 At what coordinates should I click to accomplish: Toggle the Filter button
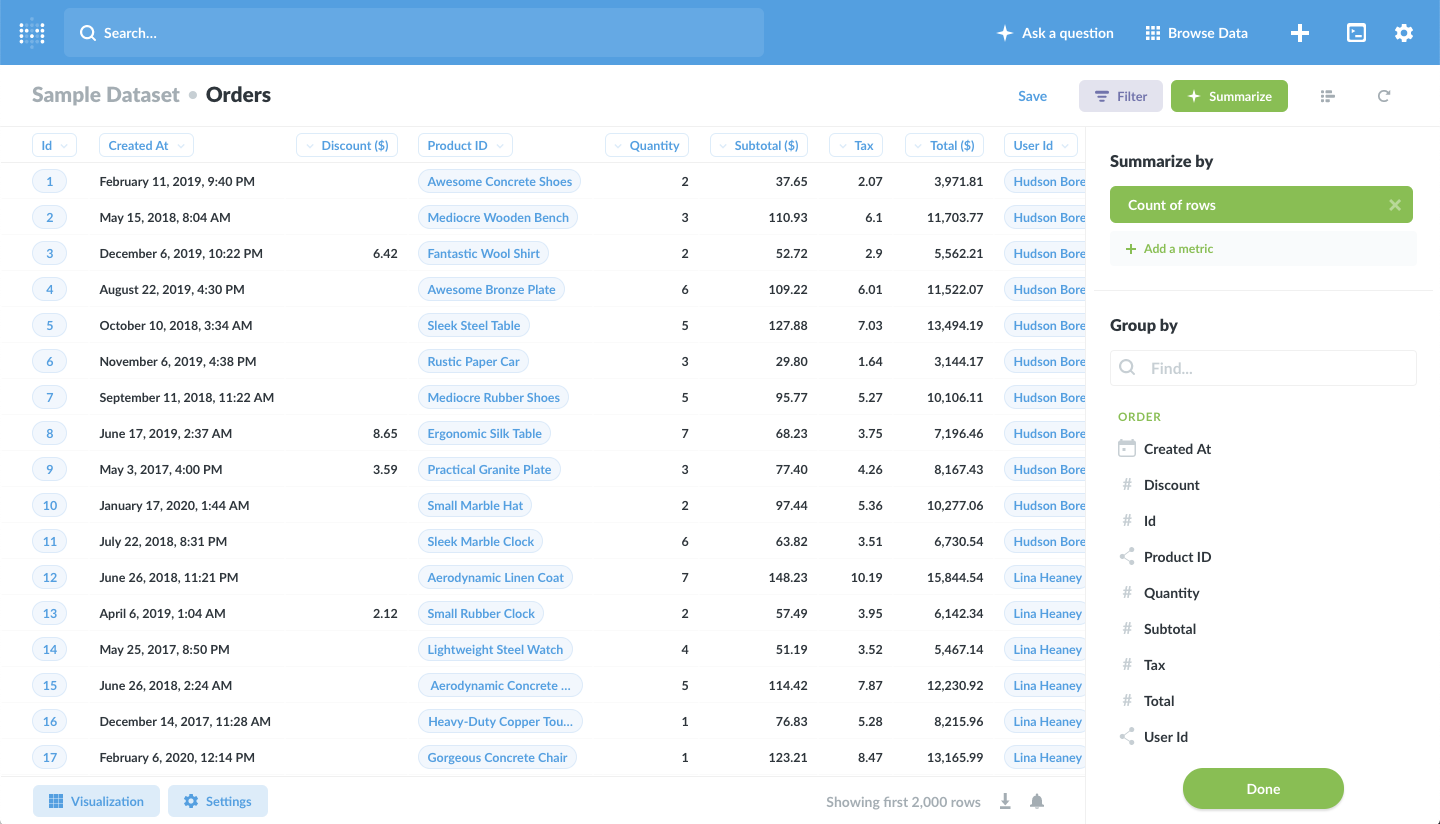1120,96
